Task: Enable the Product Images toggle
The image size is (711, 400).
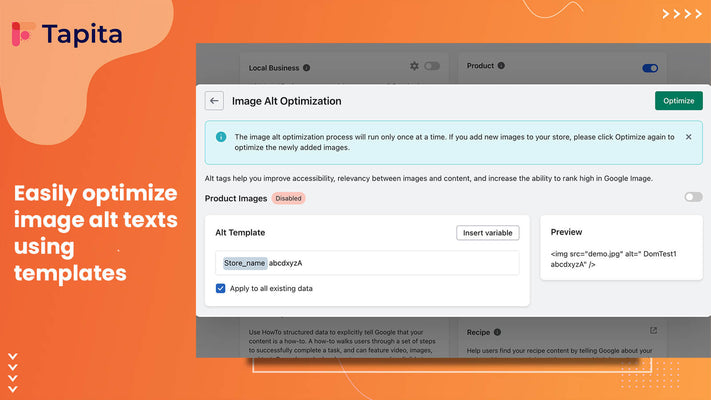Action: 693,198
